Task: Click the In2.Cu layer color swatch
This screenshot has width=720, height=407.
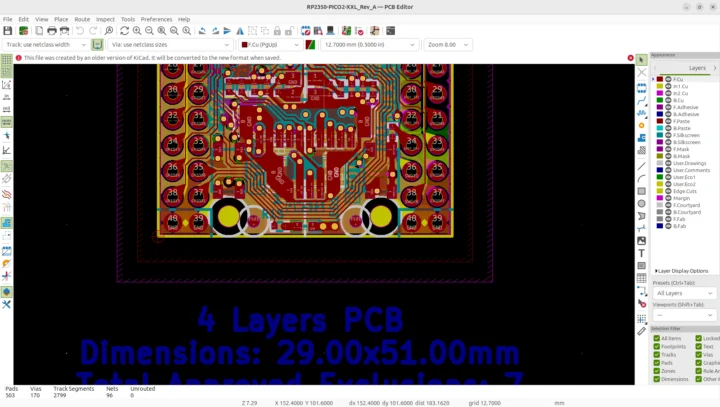Action: (x=660, y=93)
